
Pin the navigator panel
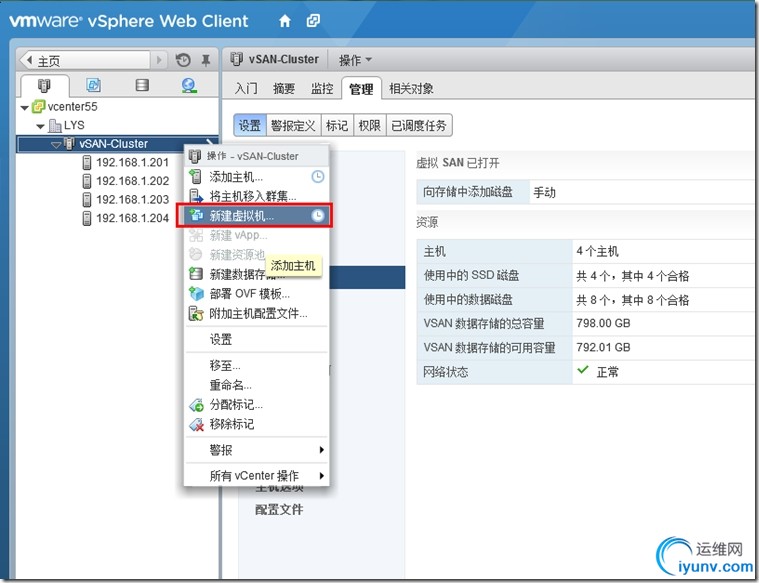pos(206,61)
